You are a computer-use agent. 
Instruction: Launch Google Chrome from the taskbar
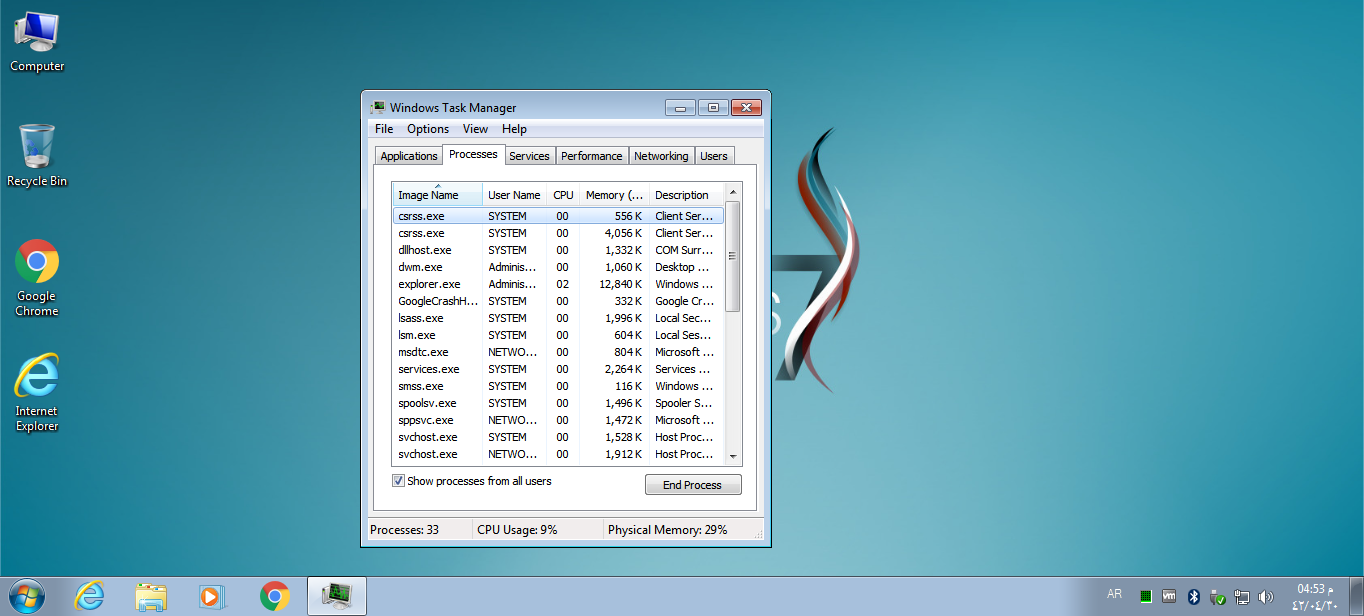[x=274, y=596]
